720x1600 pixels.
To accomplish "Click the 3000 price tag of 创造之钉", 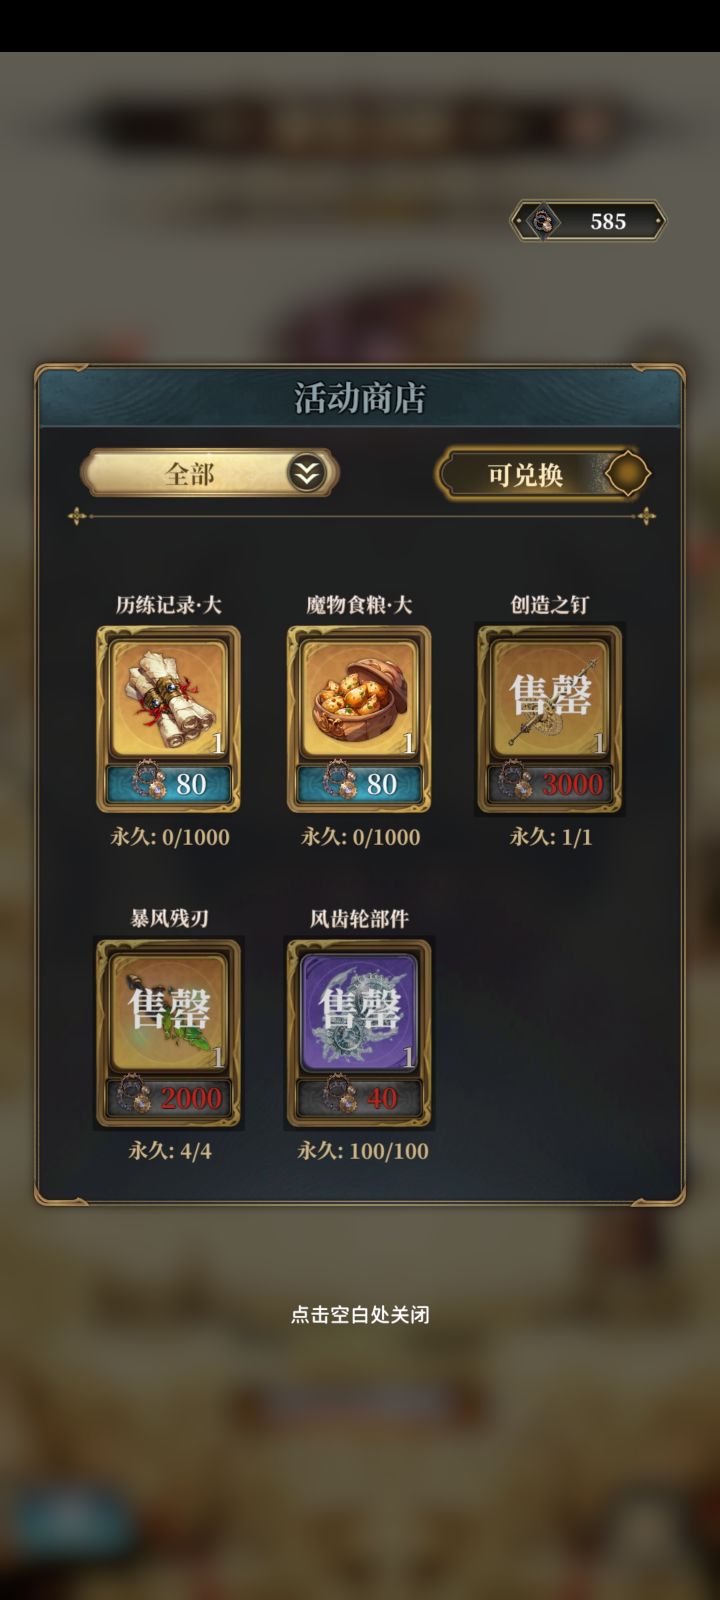I will pos(550,784).
